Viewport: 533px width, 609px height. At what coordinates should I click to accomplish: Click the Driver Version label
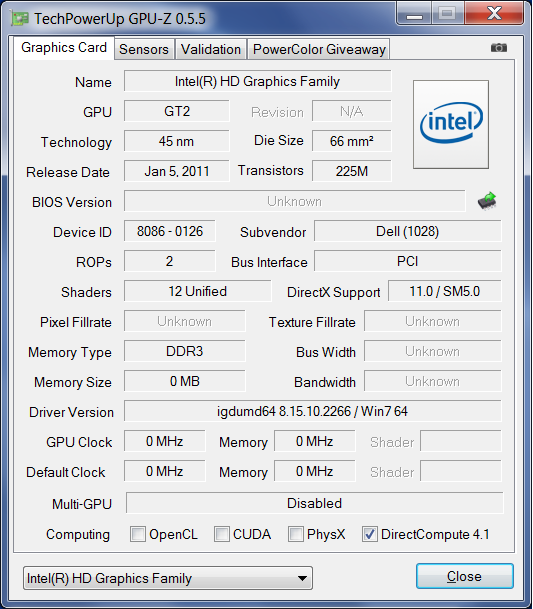(71, 412)
